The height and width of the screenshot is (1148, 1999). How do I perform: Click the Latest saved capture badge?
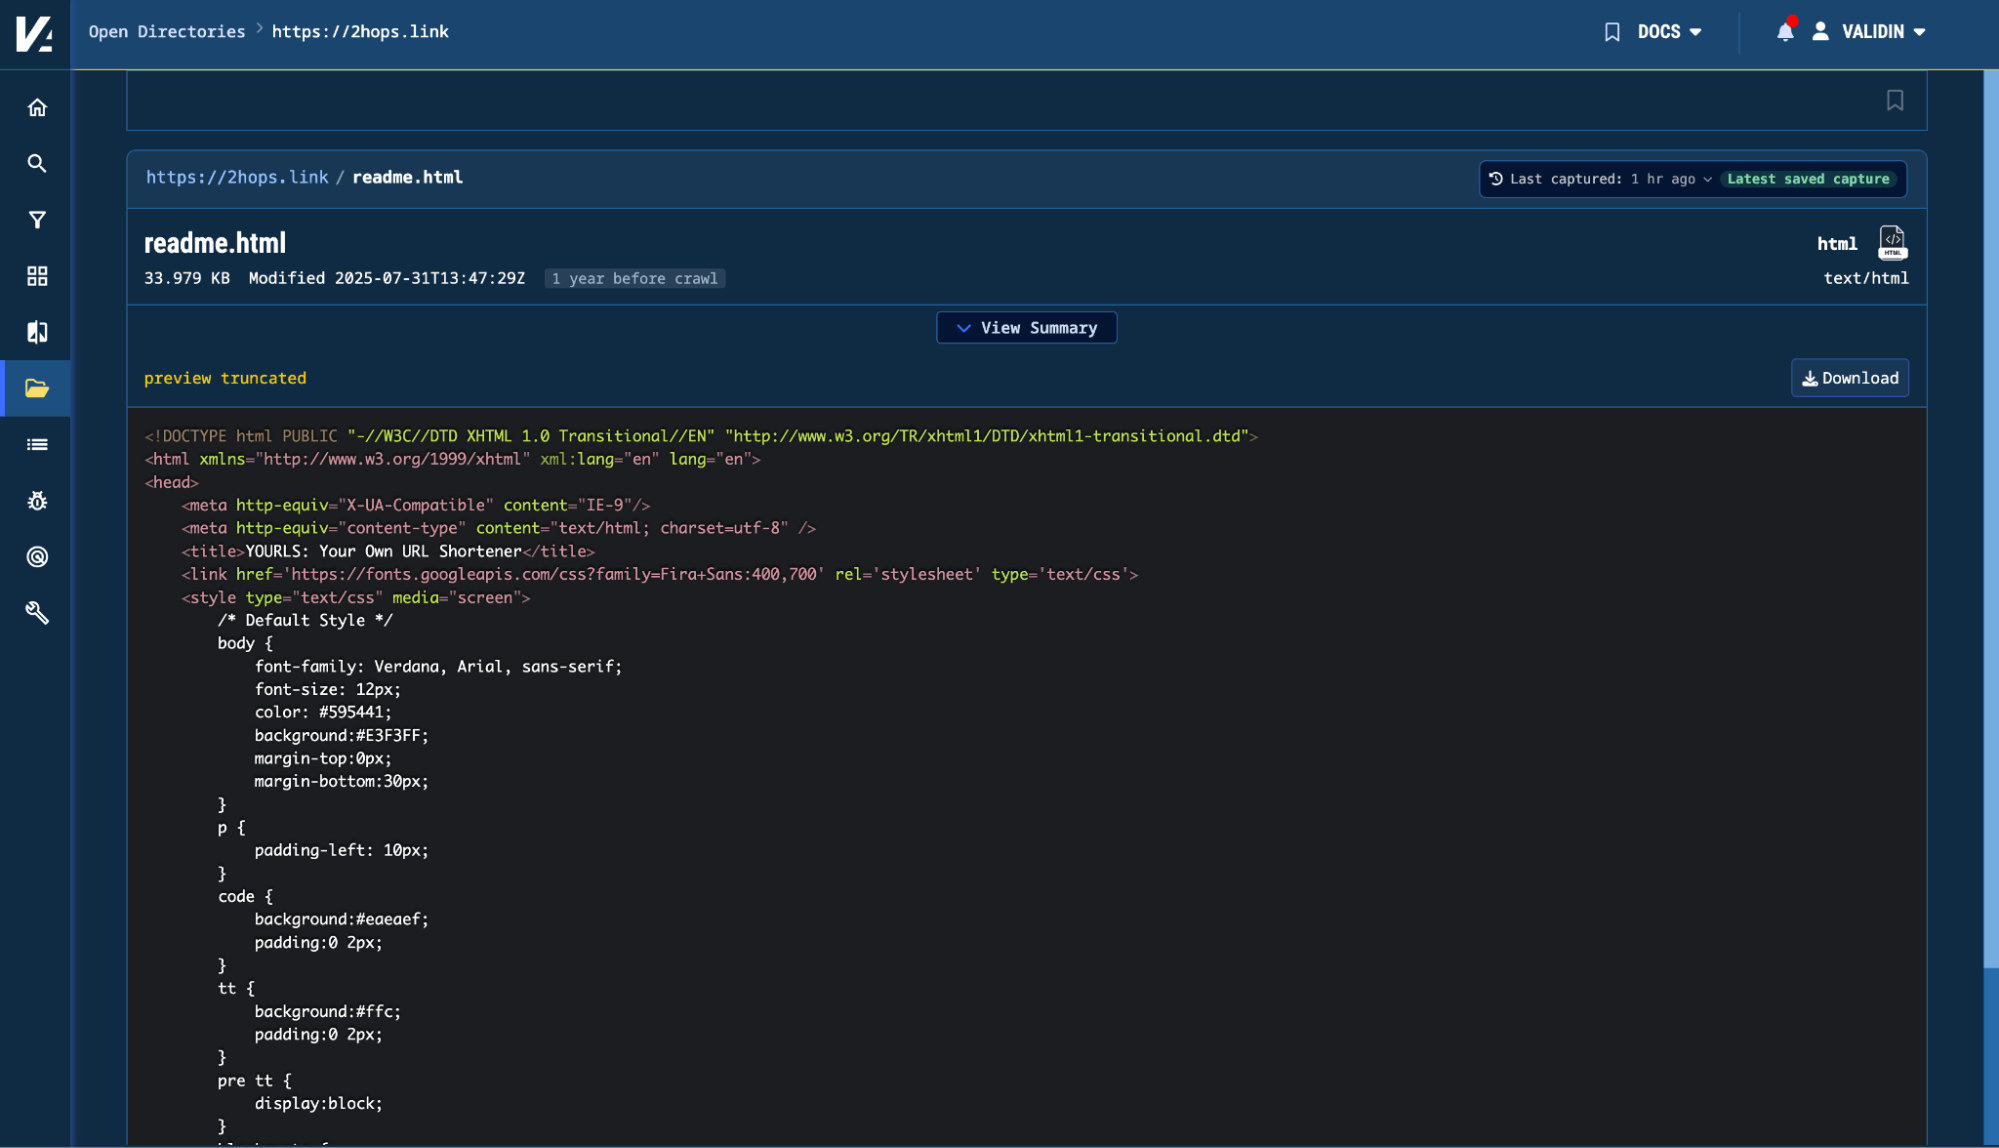[x=1808, y=179]
